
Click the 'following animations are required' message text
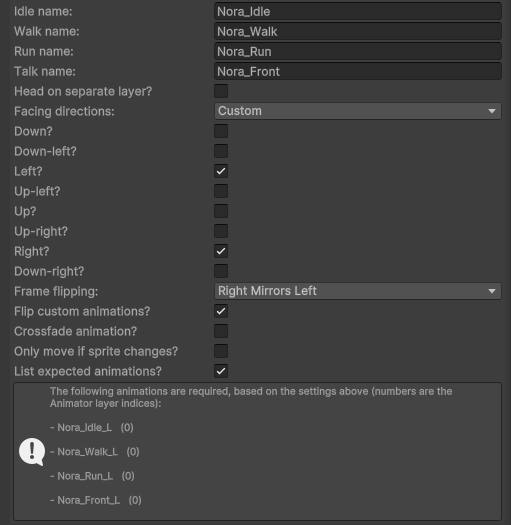(x=251, y=397)
